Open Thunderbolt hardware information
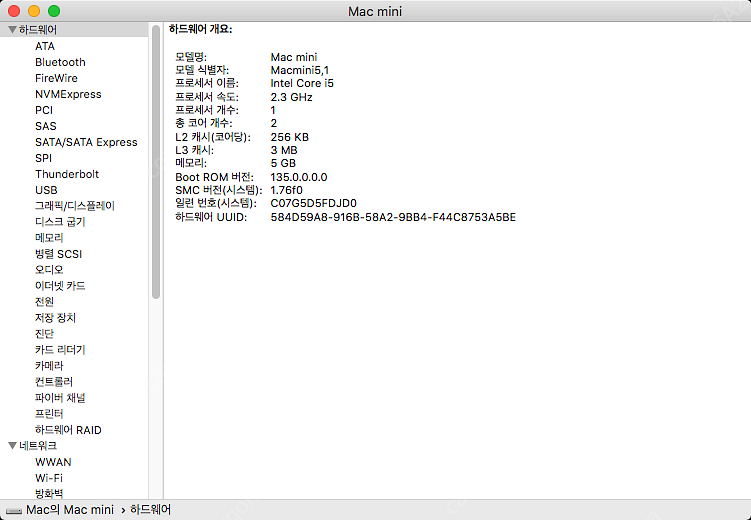The width and height of the screenshot is (751, 520). (67, 174)
